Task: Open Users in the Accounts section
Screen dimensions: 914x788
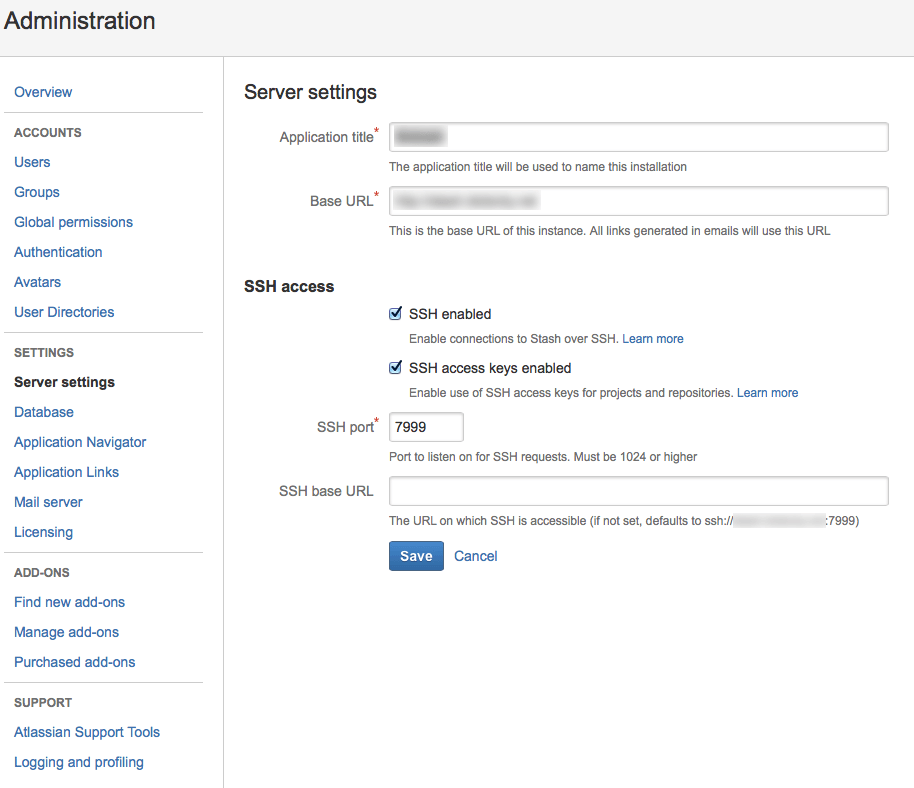Action: 32,162
